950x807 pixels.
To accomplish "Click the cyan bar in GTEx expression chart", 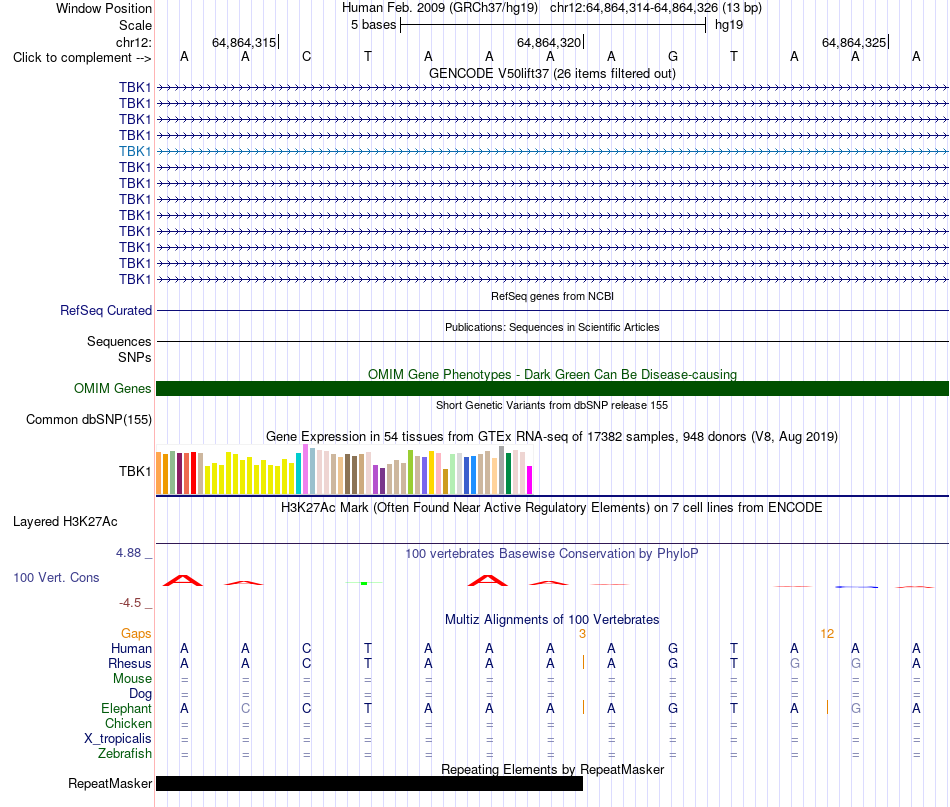I will click(298, 473).
